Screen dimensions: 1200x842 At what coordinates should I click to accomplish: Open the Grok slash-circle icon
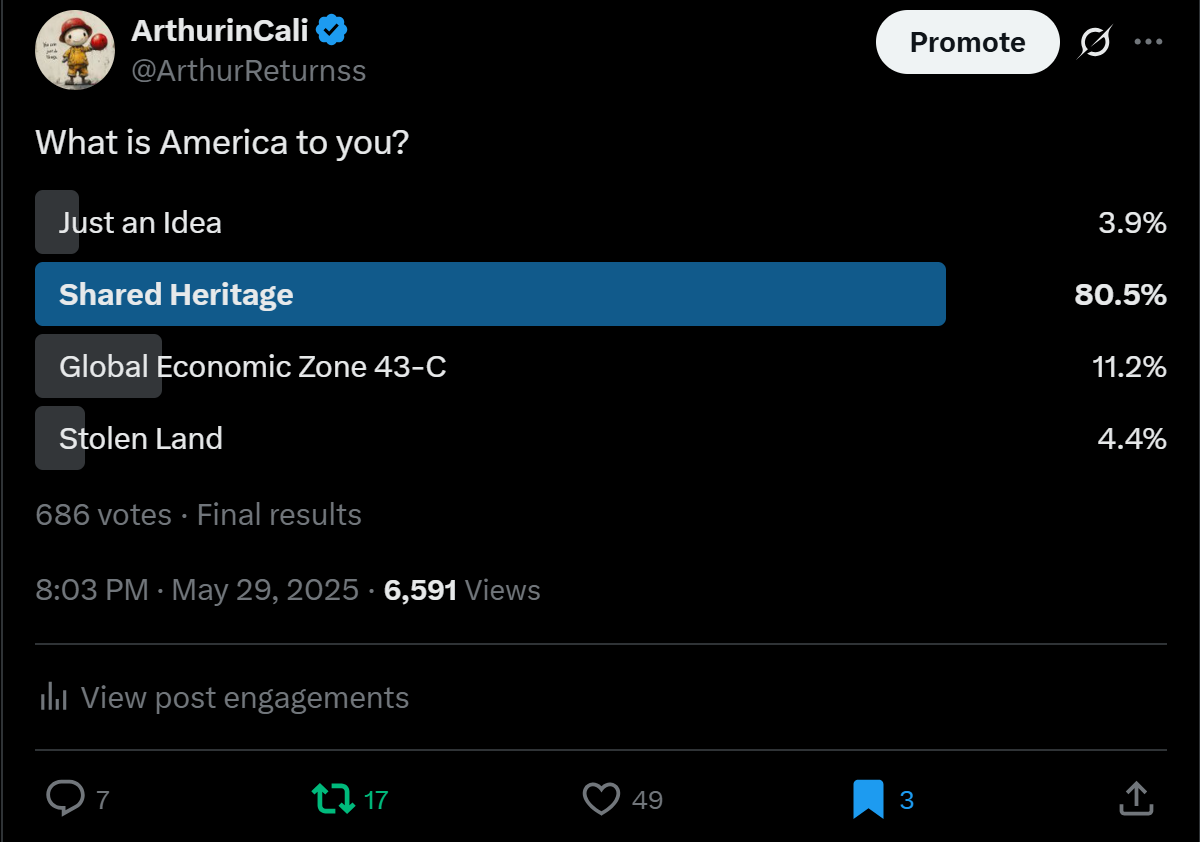(1096, 42)
